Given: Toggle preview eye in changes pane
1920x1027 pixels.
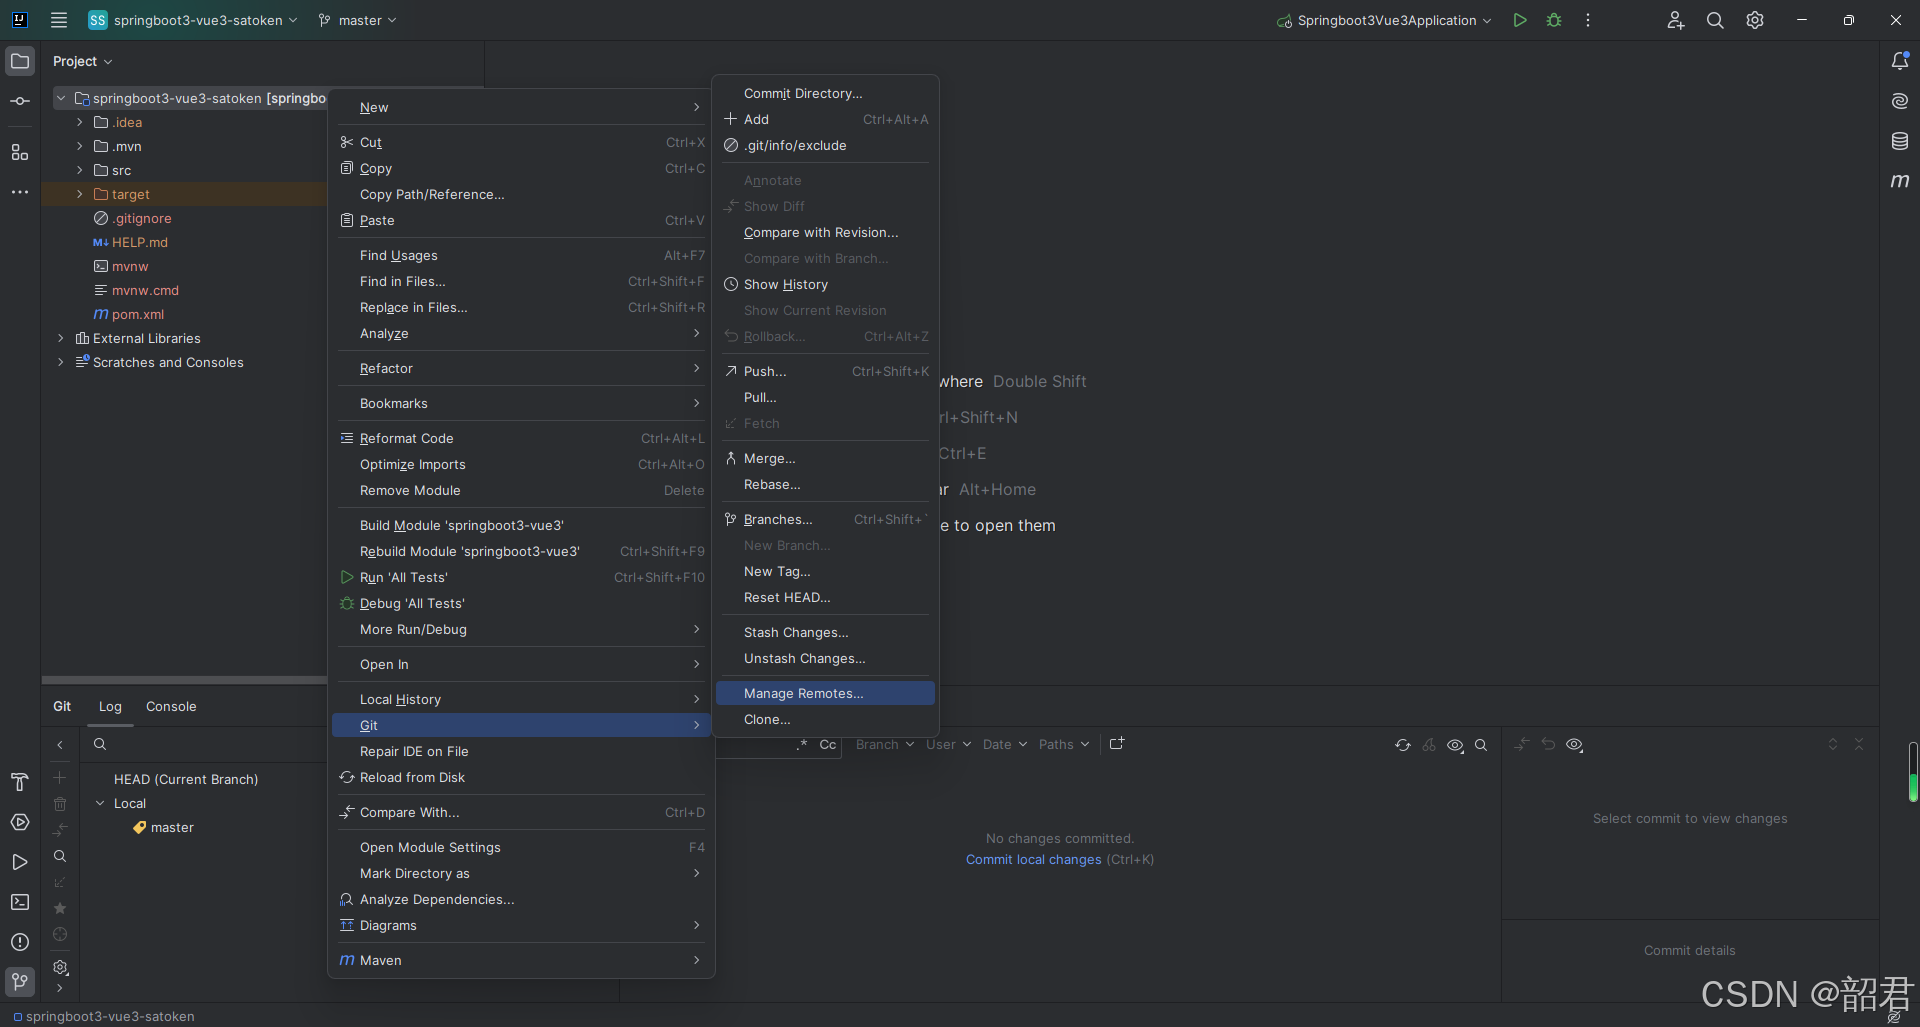Looking at the screenshot, I should coord(1574,745).
